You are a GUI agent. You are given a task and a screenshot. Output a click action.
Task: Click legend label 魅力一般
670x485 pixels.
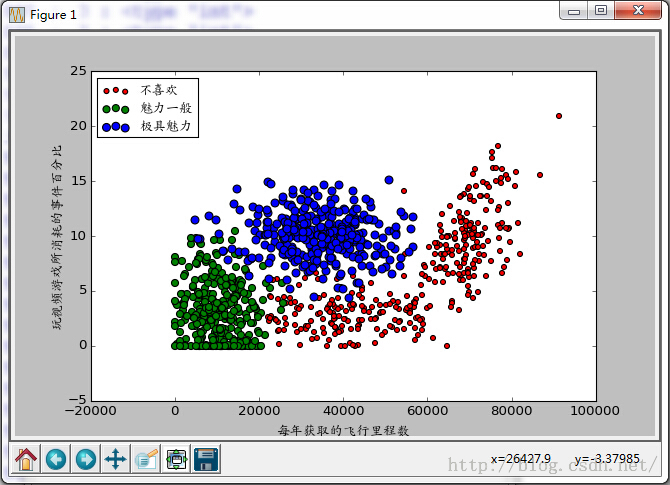(166, 108)
